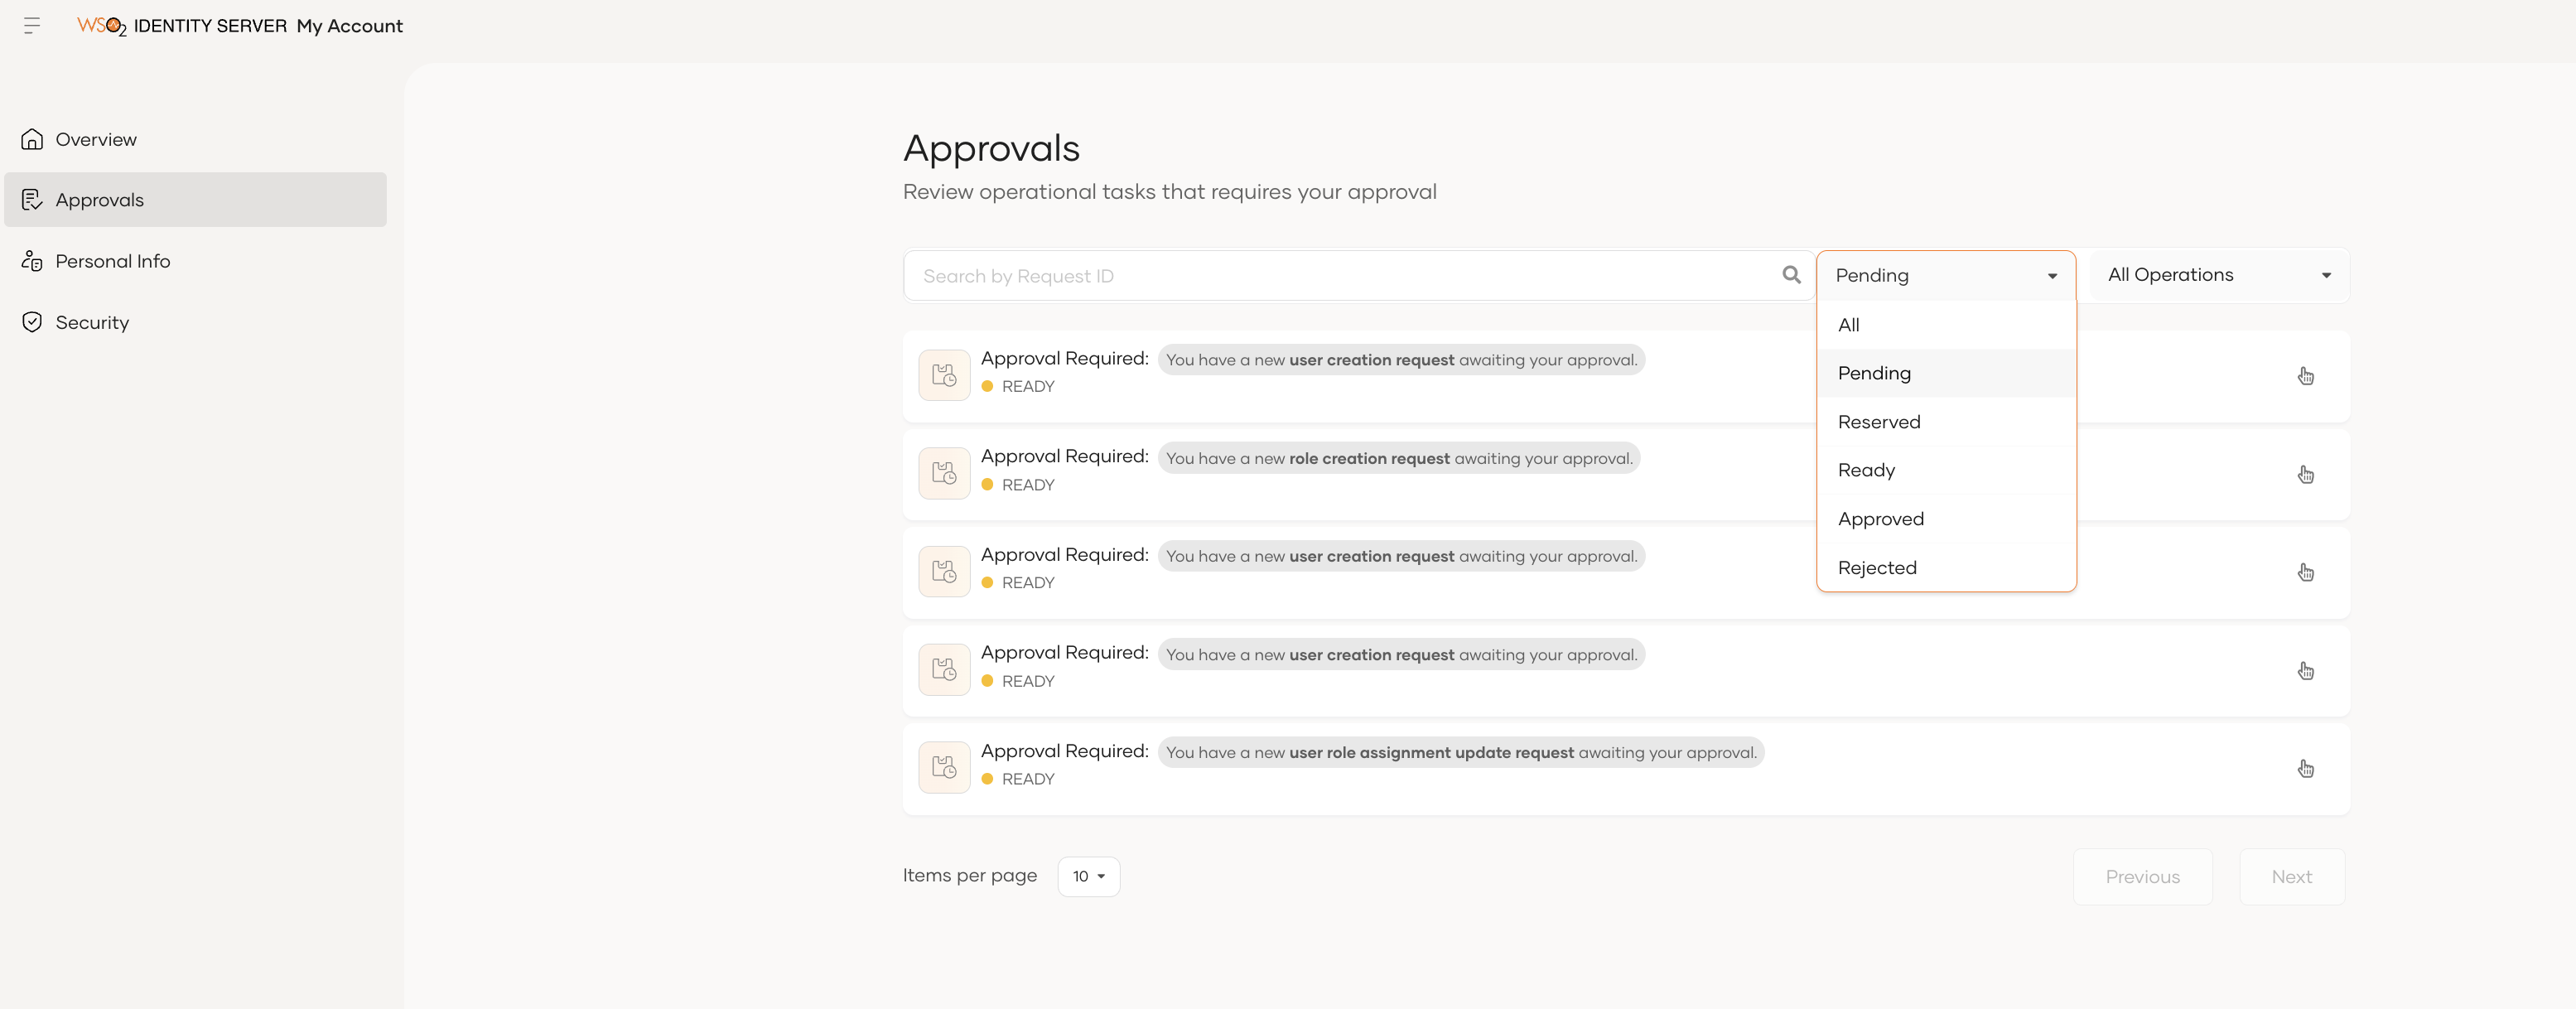Open the Overview page
Image resolution: width=2576 pixels, height=1009 pixels.
[195, 139]
